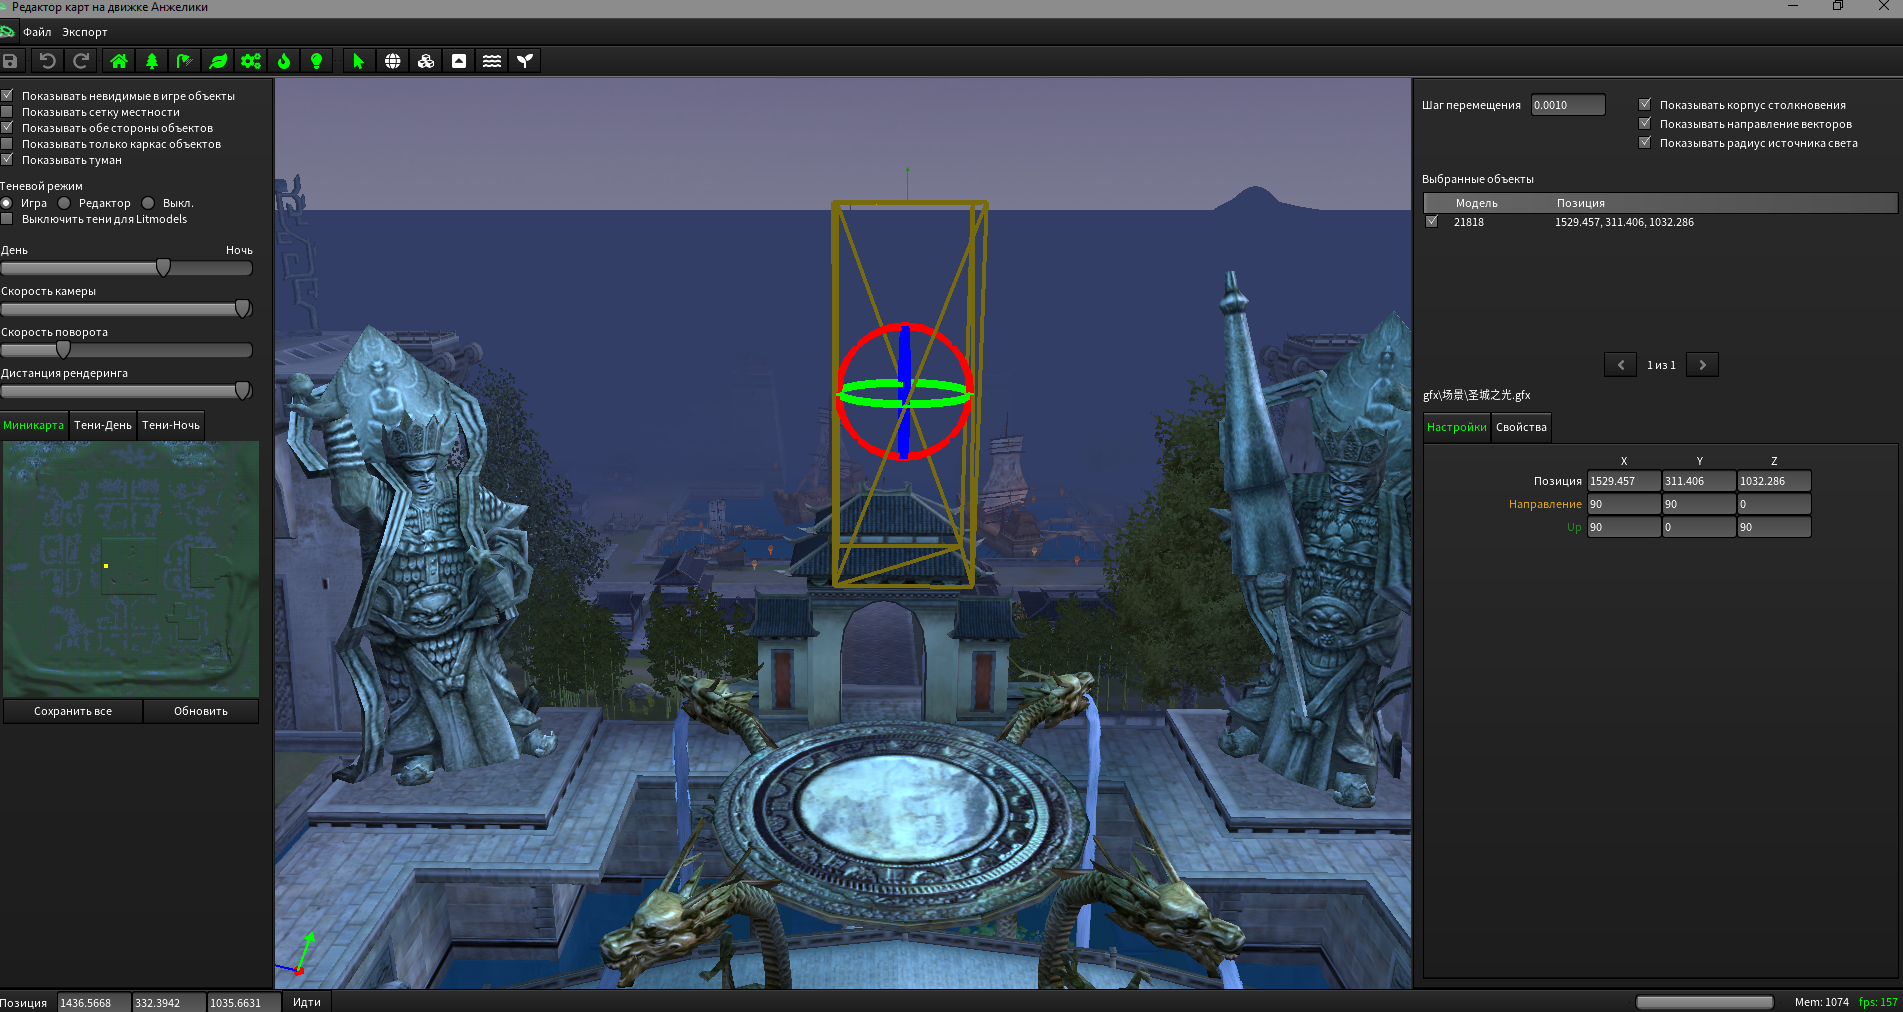Toggle Показывать невидимые в игре объекты checkbox
Image resolution: width=1903 pixels, height=1012 pixels.
[x=7, y=96]
